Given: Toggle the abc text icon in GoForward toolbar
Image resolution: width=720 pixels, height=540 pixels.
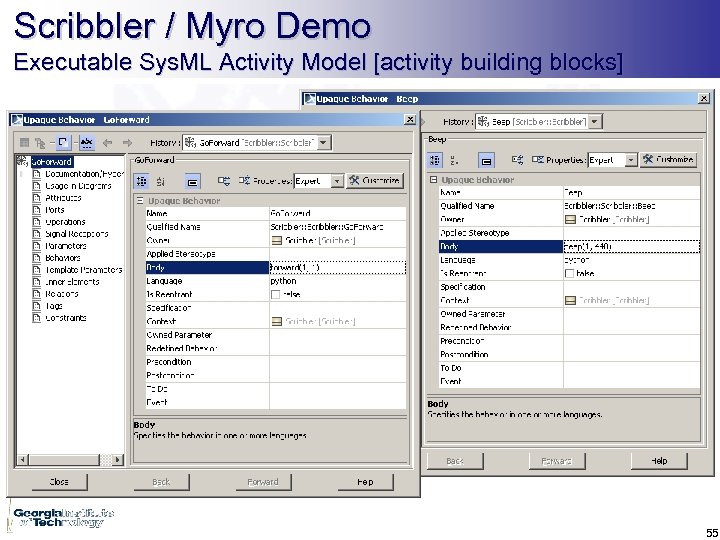Looking at the screenshot, I should 86,143.
